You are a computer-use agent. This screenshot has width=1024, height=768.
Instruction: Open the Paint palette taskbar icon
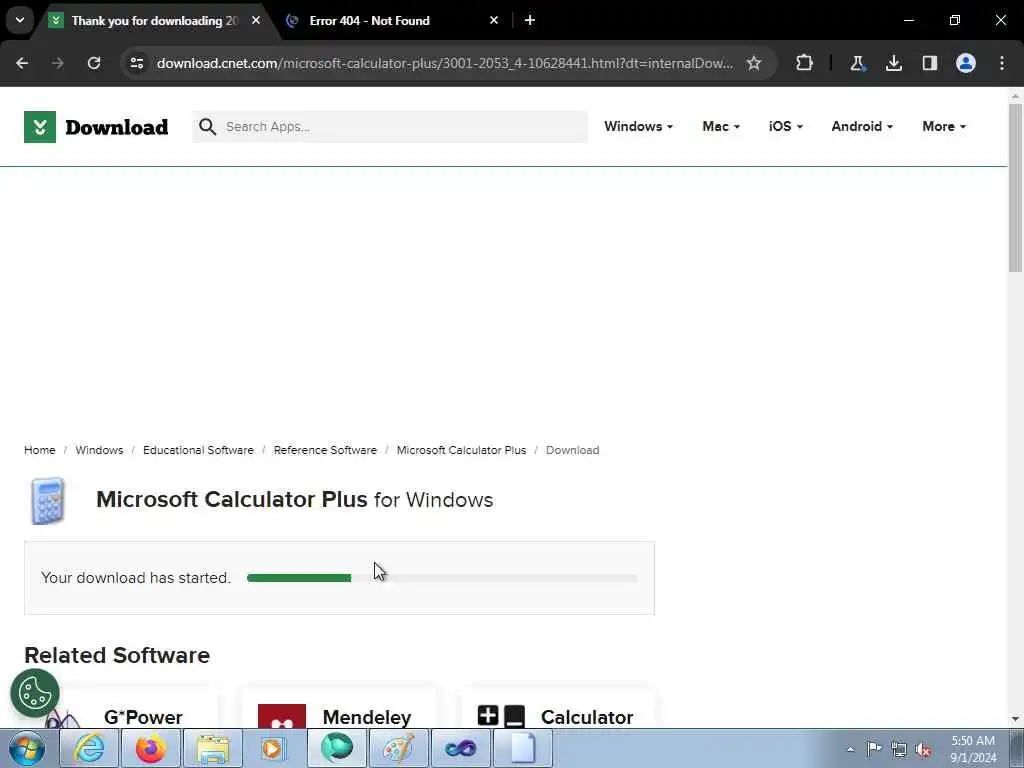tap(398, 748)
